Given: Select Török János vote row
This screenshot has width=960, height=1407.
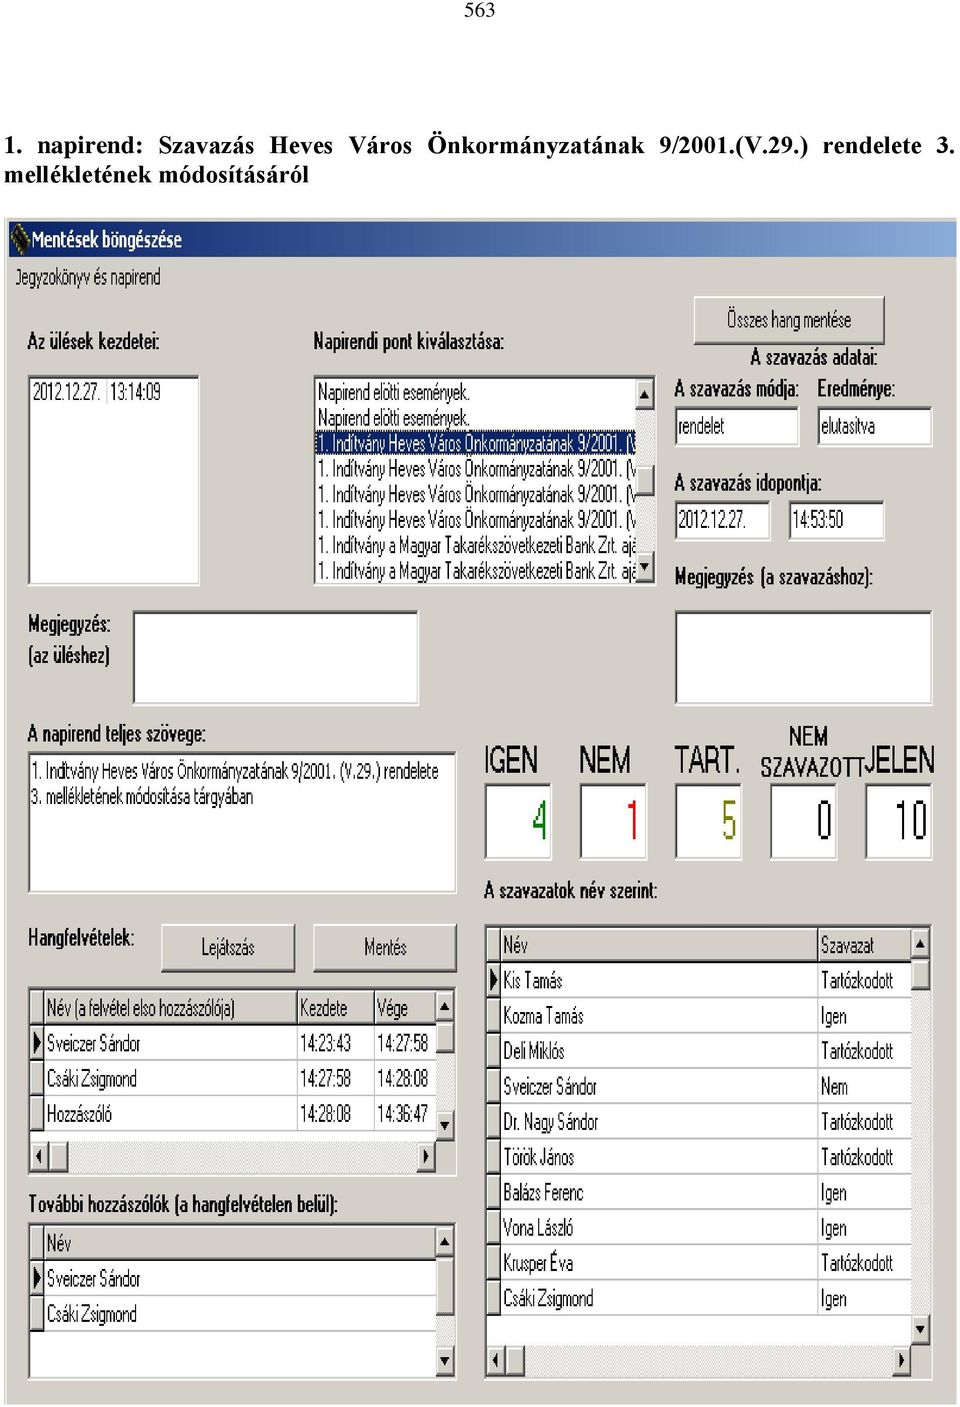Looking at the screenshot, I should tap(705, 1157).
